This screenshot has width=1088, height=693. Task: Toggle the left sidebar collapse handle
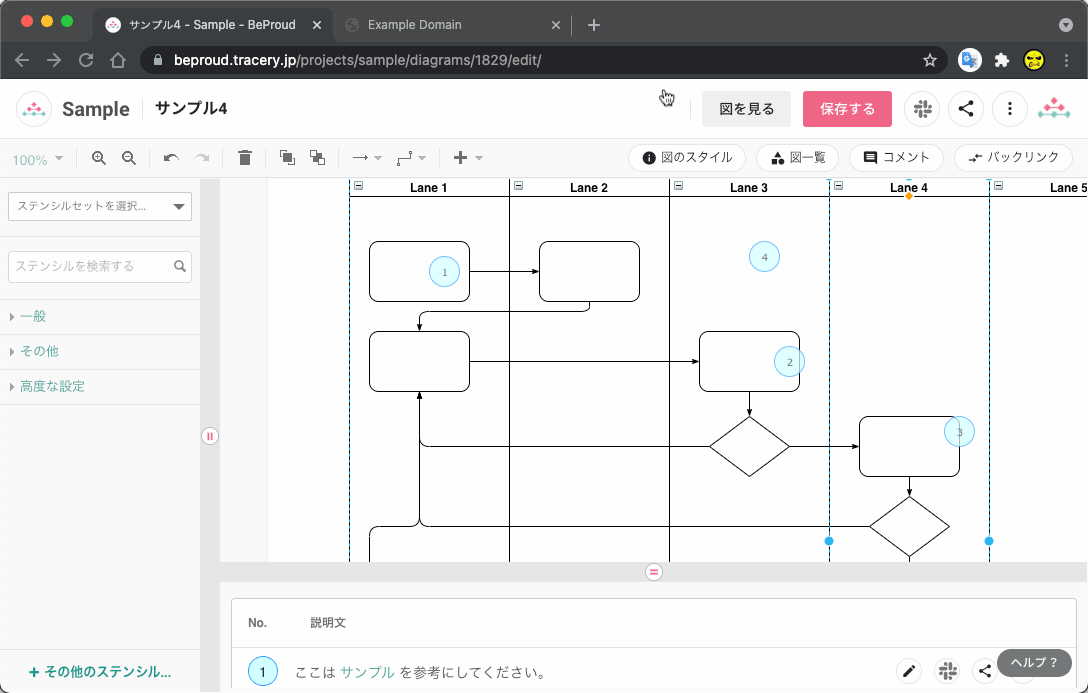pos(210,436)
